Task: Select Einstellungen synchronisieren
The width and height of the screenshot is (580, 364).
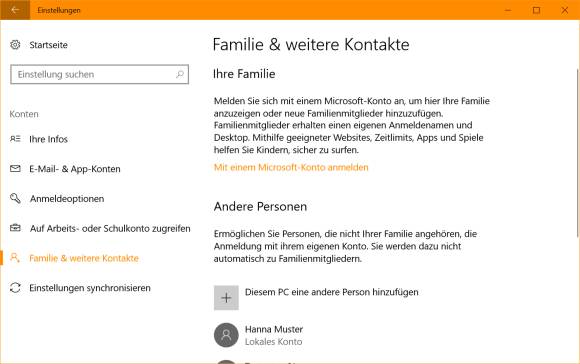Action: [x=90, y=288]
